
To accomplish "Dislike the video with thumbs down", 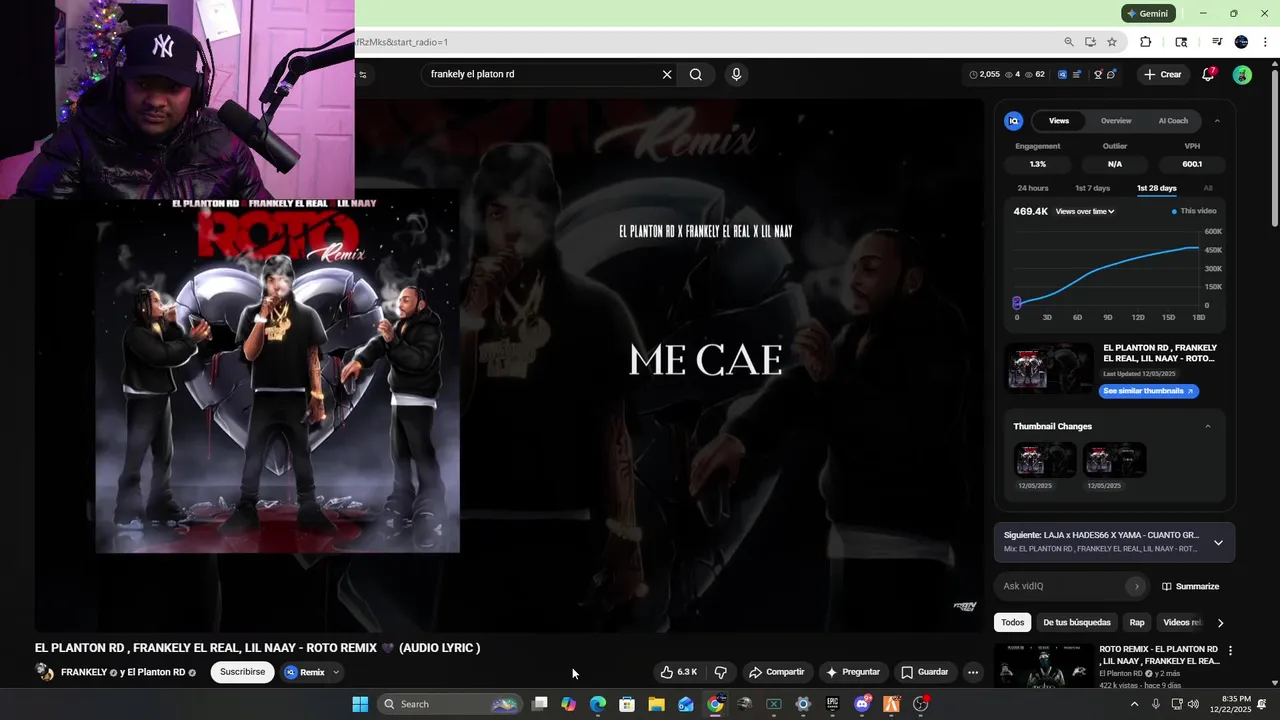I will click(x=720, y=672).
